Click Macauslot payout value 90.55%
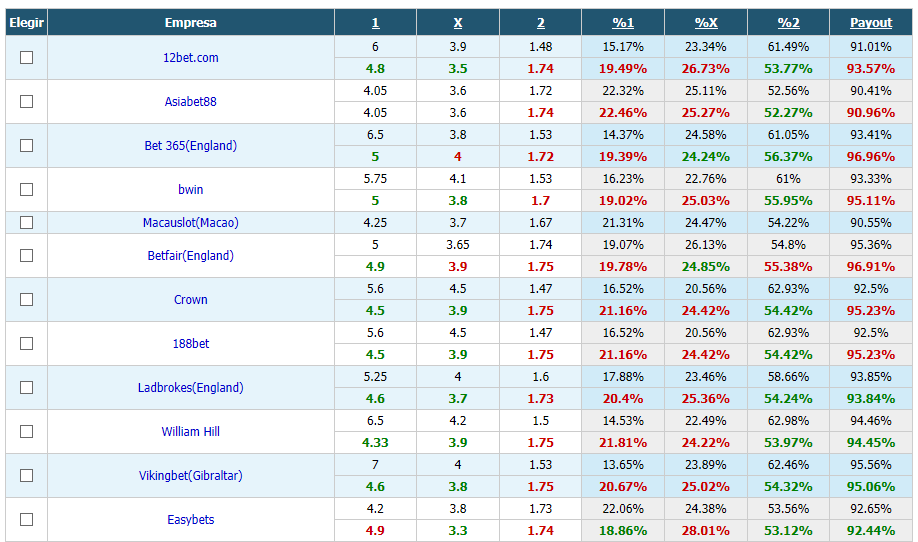Screen dimensions: 918x542 click(x=871, y=222)
